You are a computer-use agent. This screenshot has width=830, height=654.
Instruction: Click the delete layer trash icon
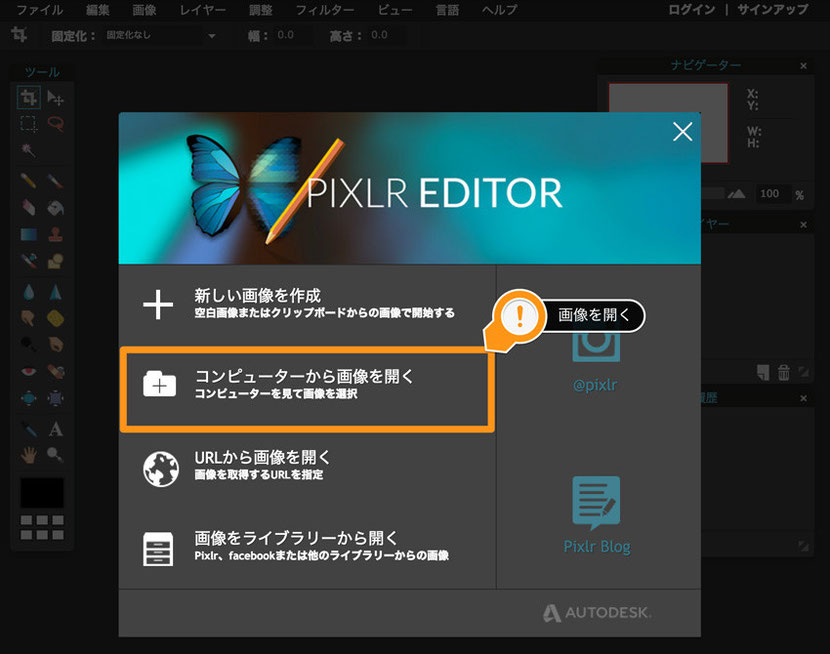tap(784, 373)
